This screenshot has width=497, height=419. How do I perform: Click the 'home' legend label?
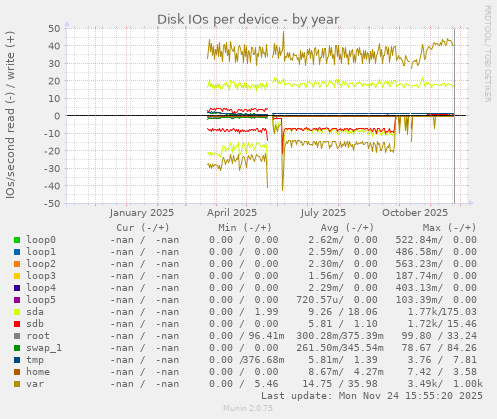tap(38, 372)
